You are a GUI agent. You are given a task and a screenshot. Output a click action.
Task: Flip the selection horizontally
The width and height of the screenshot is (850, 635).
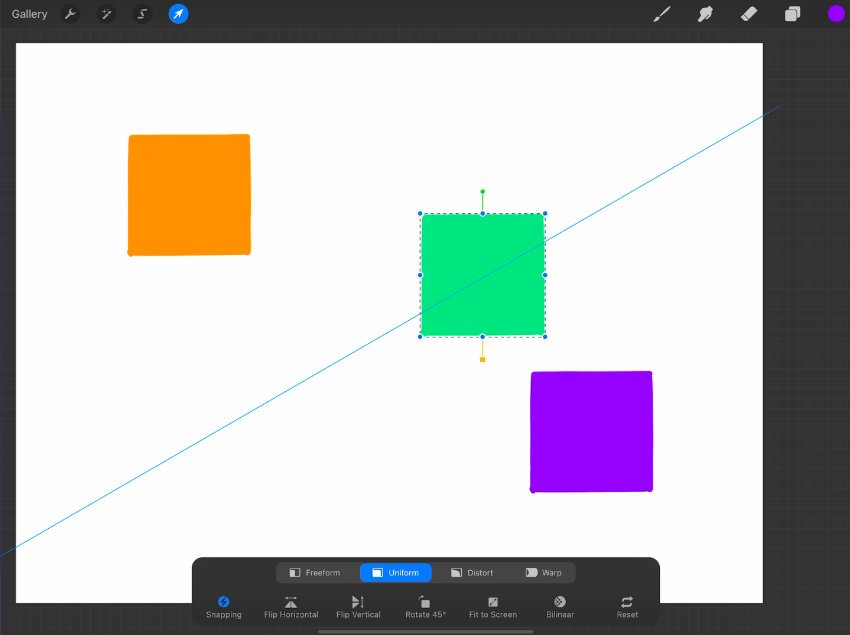(291, 607)
